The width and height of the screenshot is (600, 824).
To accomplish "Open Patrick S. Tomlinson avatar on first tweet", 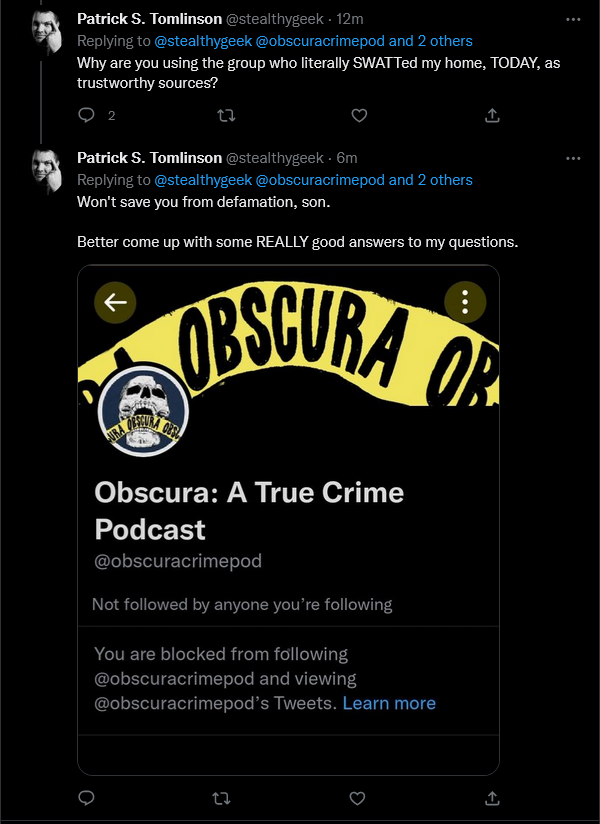I will click(x=47, y=33).
